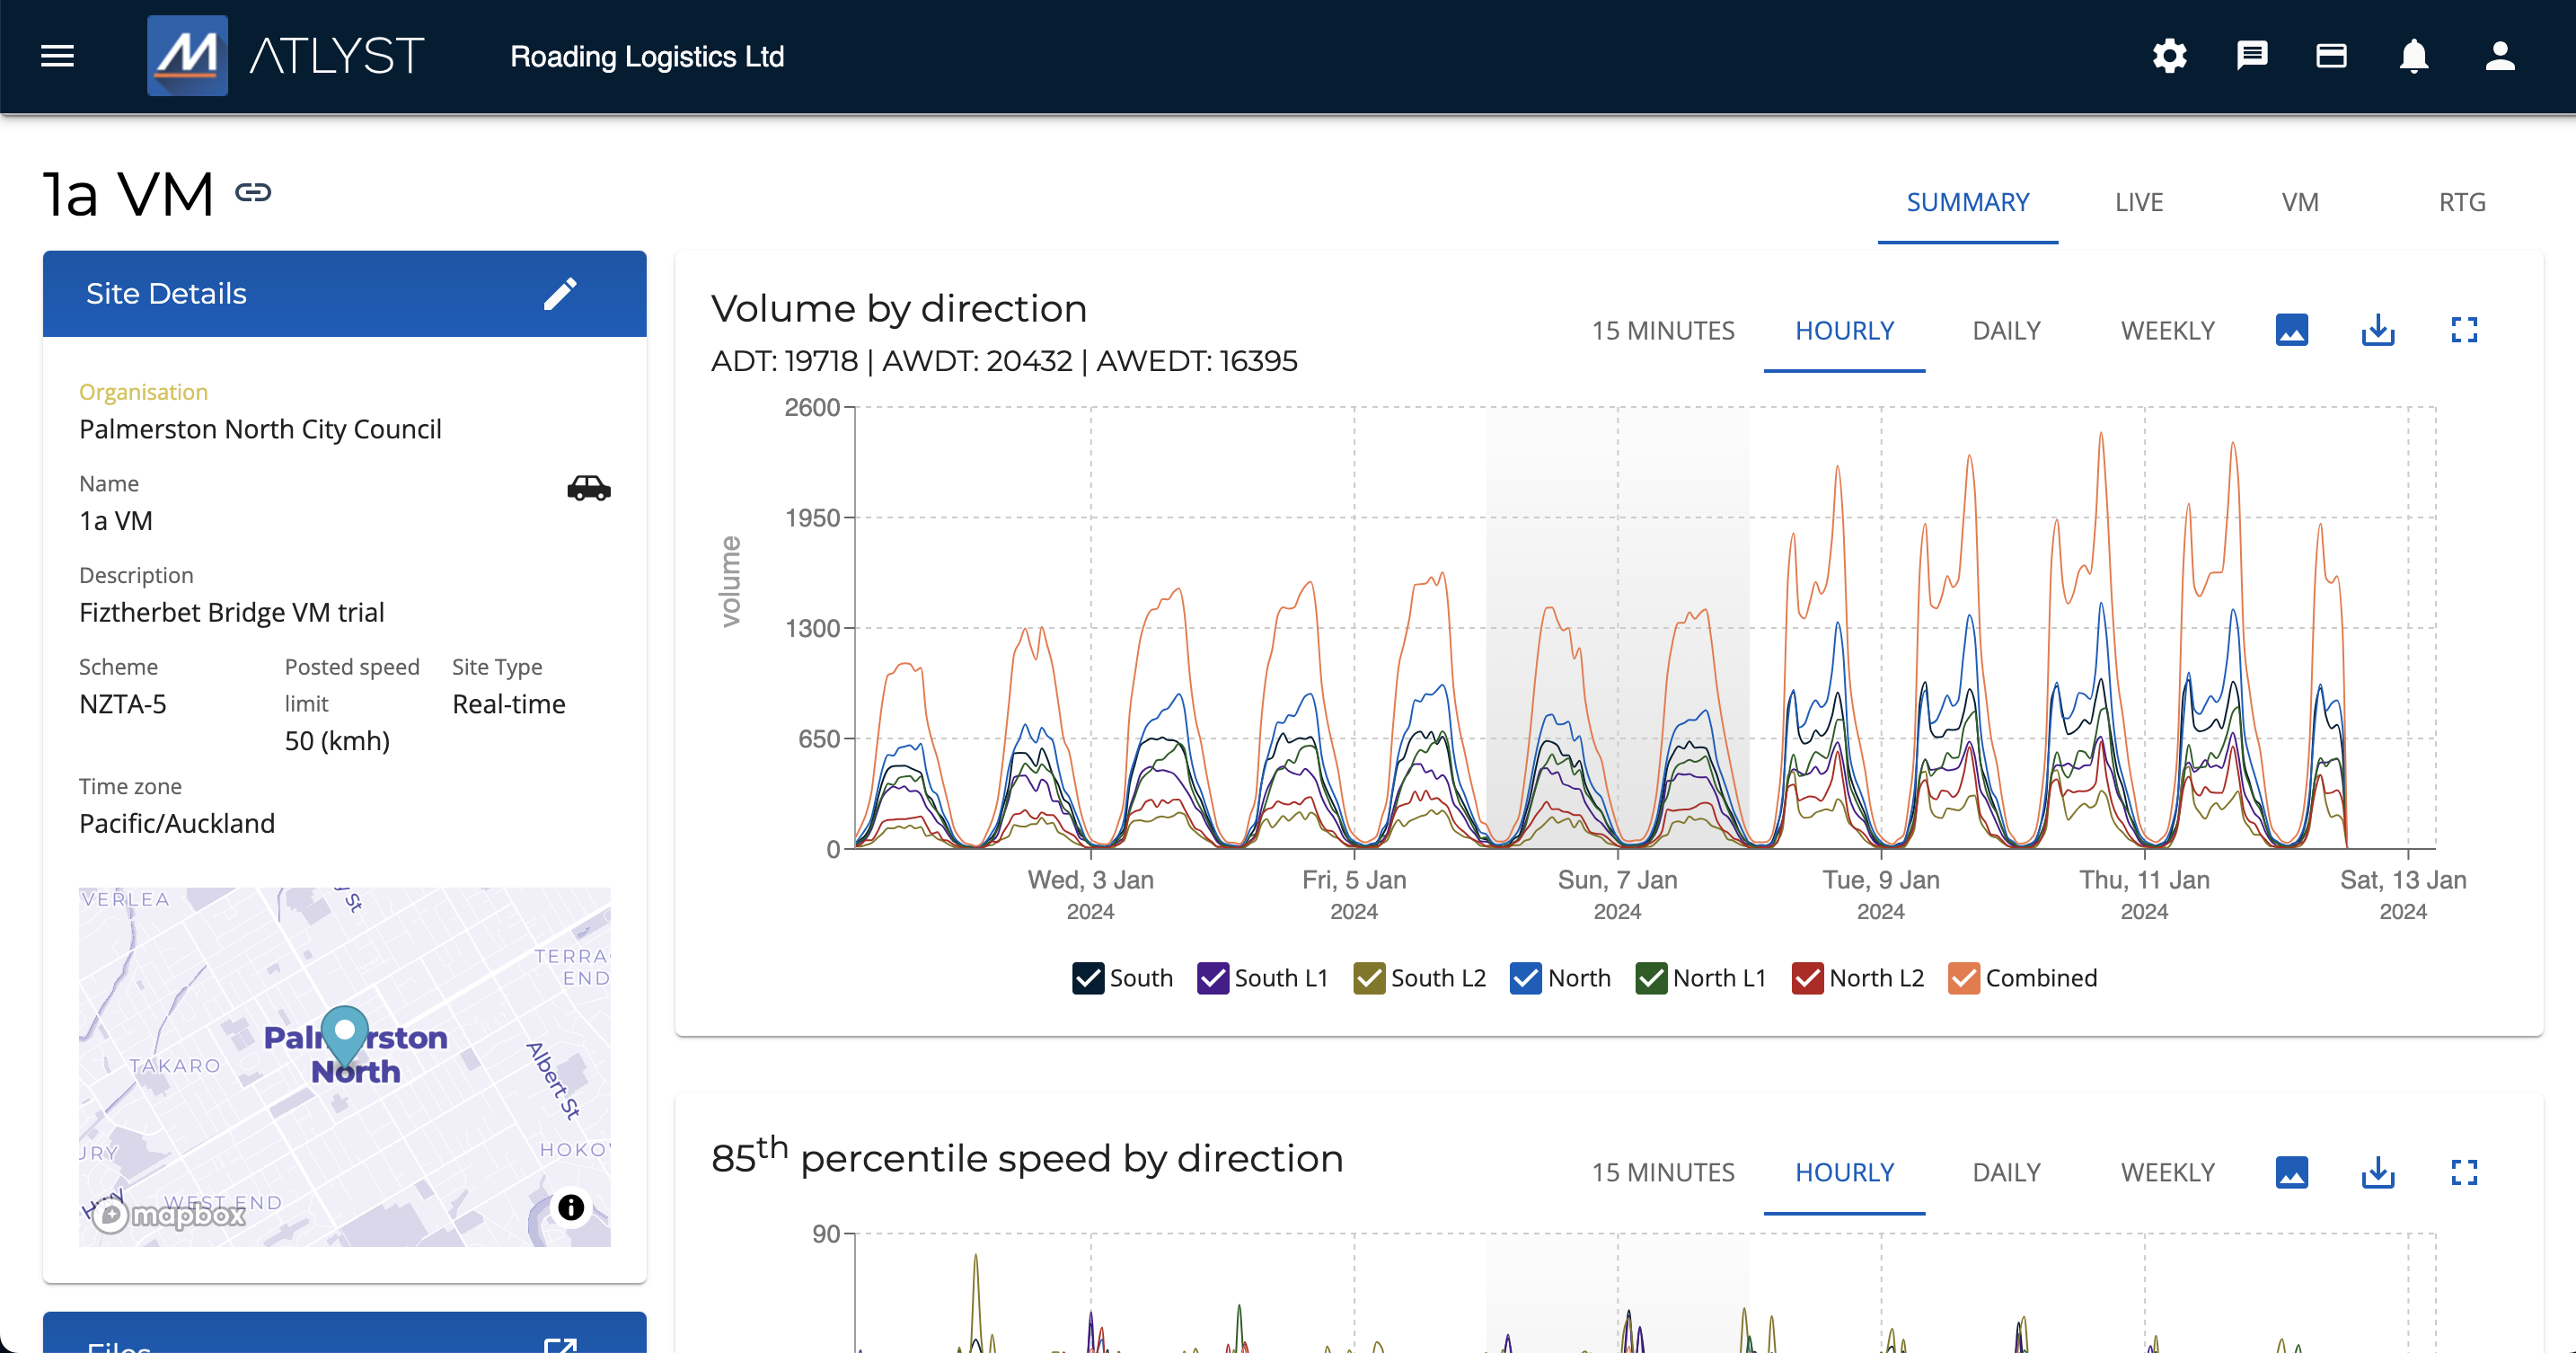The width and height of the screenshot is (2576, 1353).
Task: Select WEEKLY for speed chart
Action: pyautogui.click(x=2167, y=1172)
